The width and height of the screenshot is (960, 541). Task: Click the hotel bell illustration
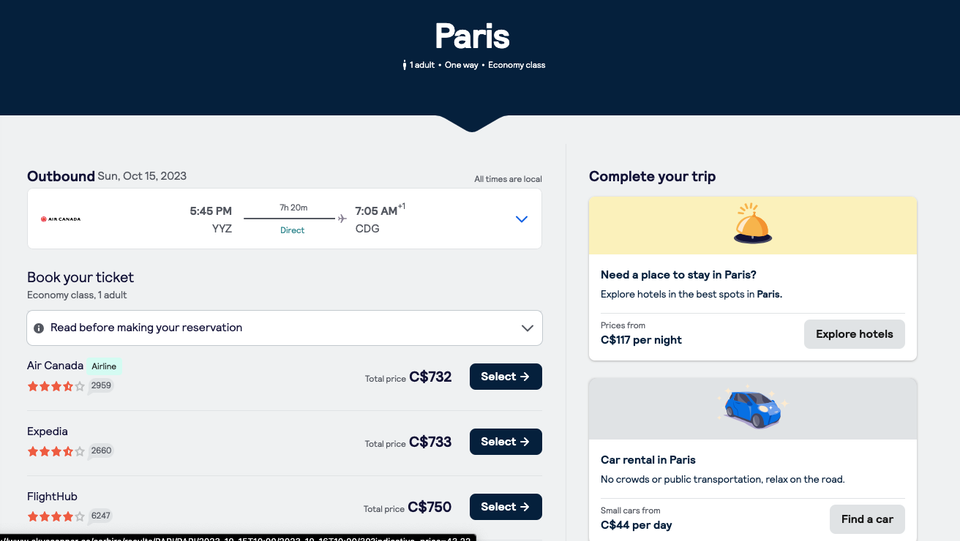pos(752,224)
